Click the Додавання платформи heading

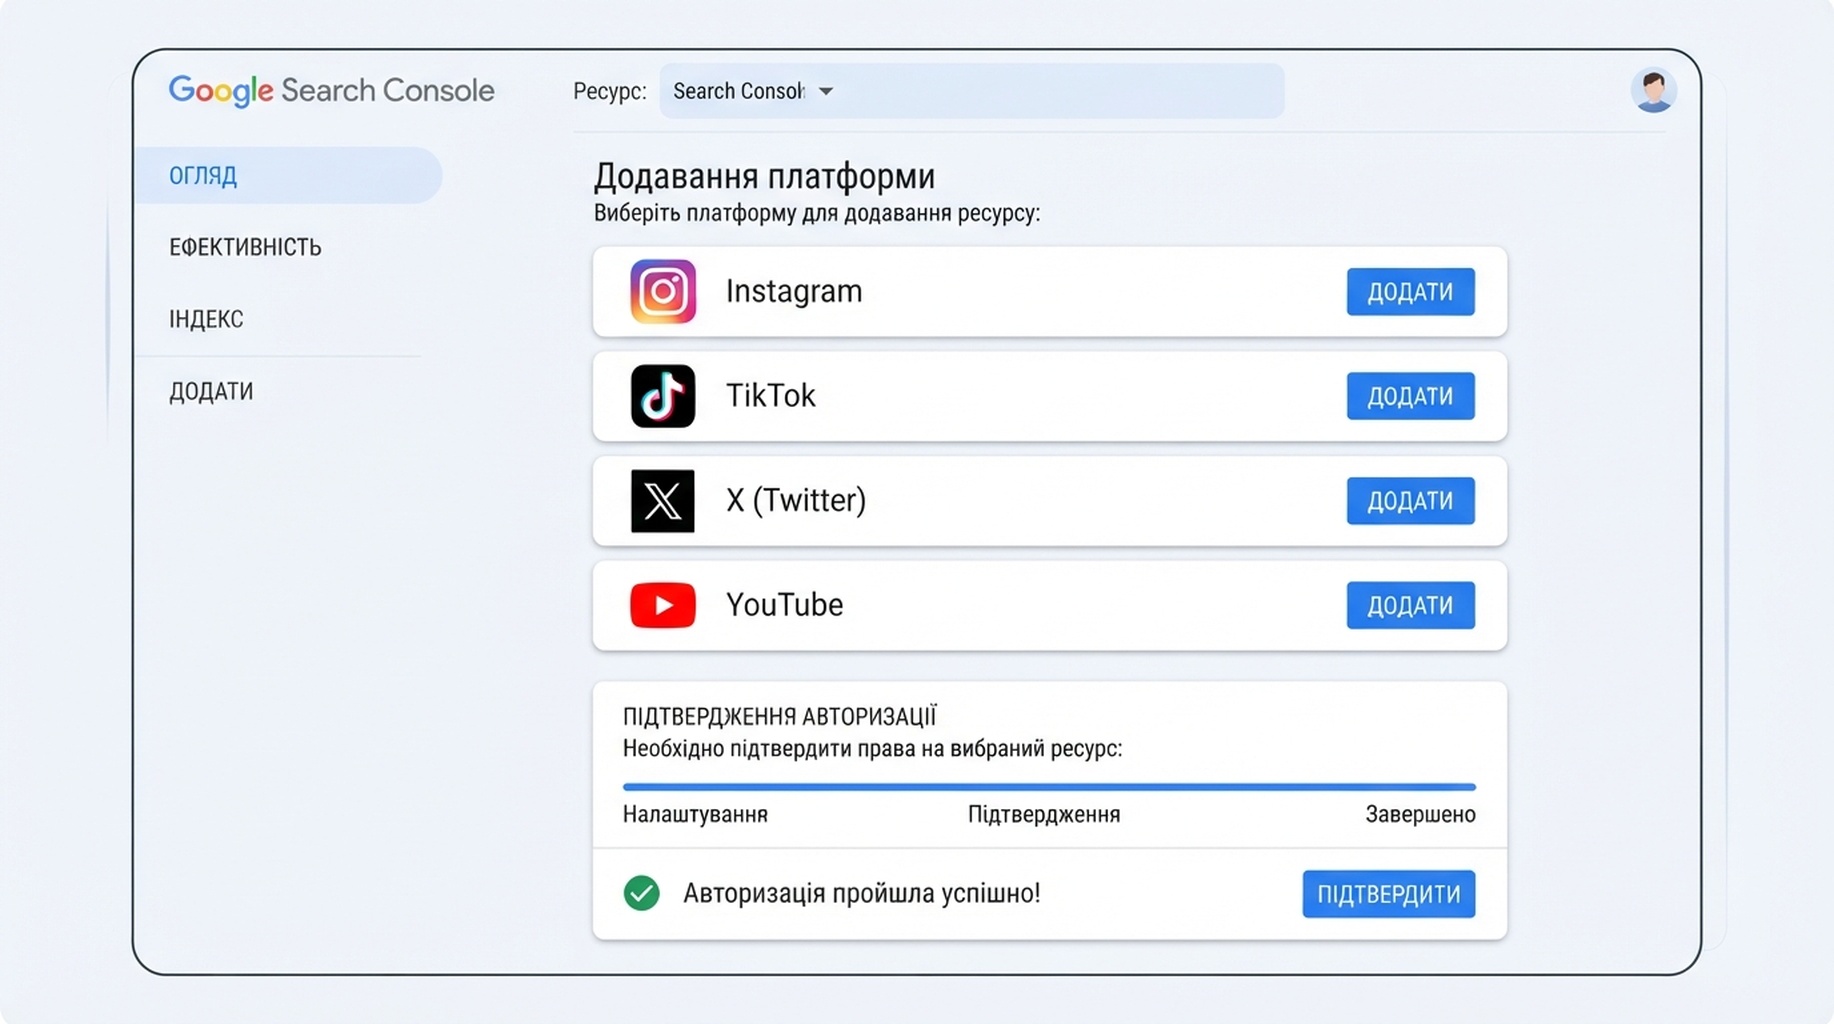pos(765,176)
